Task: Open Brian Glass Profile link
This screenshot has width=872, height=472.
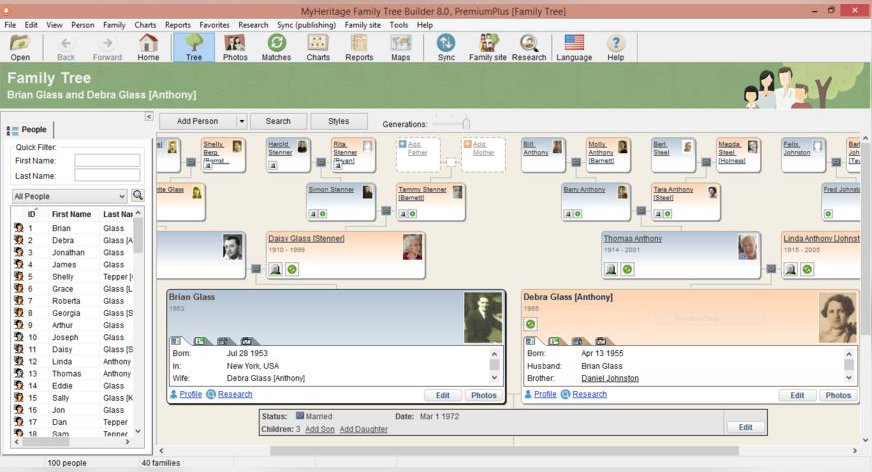Action: [x=190, y=394]
